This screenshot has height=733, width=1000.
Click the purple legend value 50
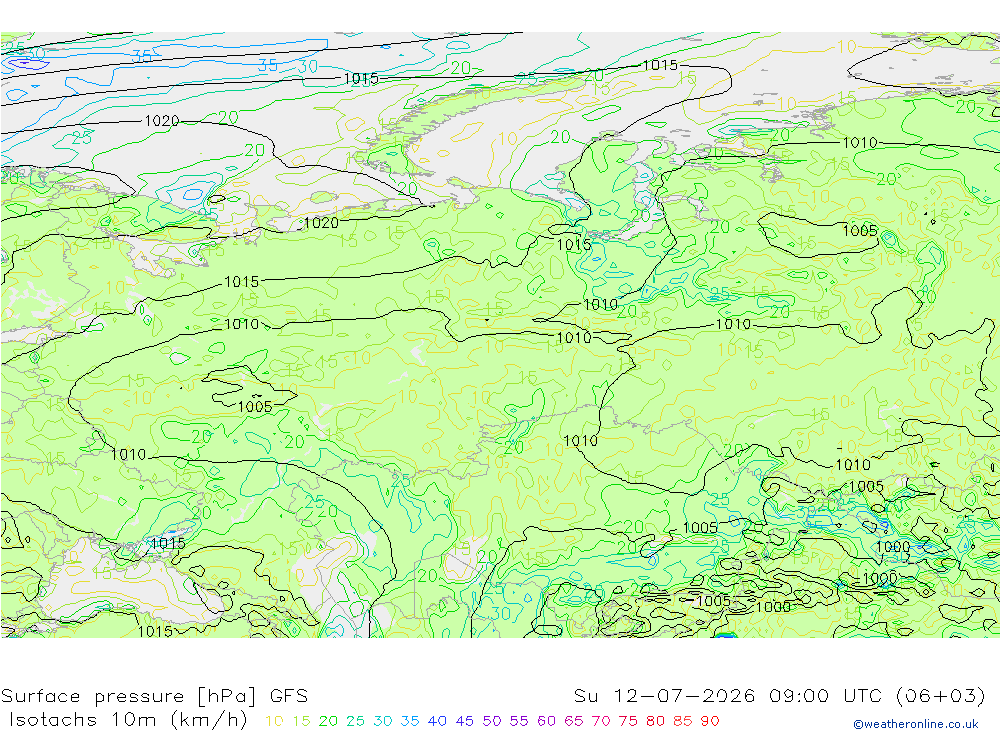pos(492,721)
